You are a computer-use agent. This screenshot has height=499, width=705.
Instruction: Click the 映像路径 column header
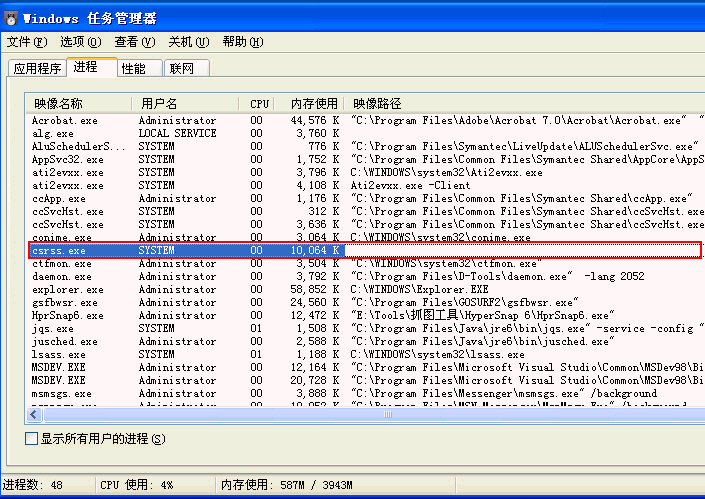(x=524, y=104)
